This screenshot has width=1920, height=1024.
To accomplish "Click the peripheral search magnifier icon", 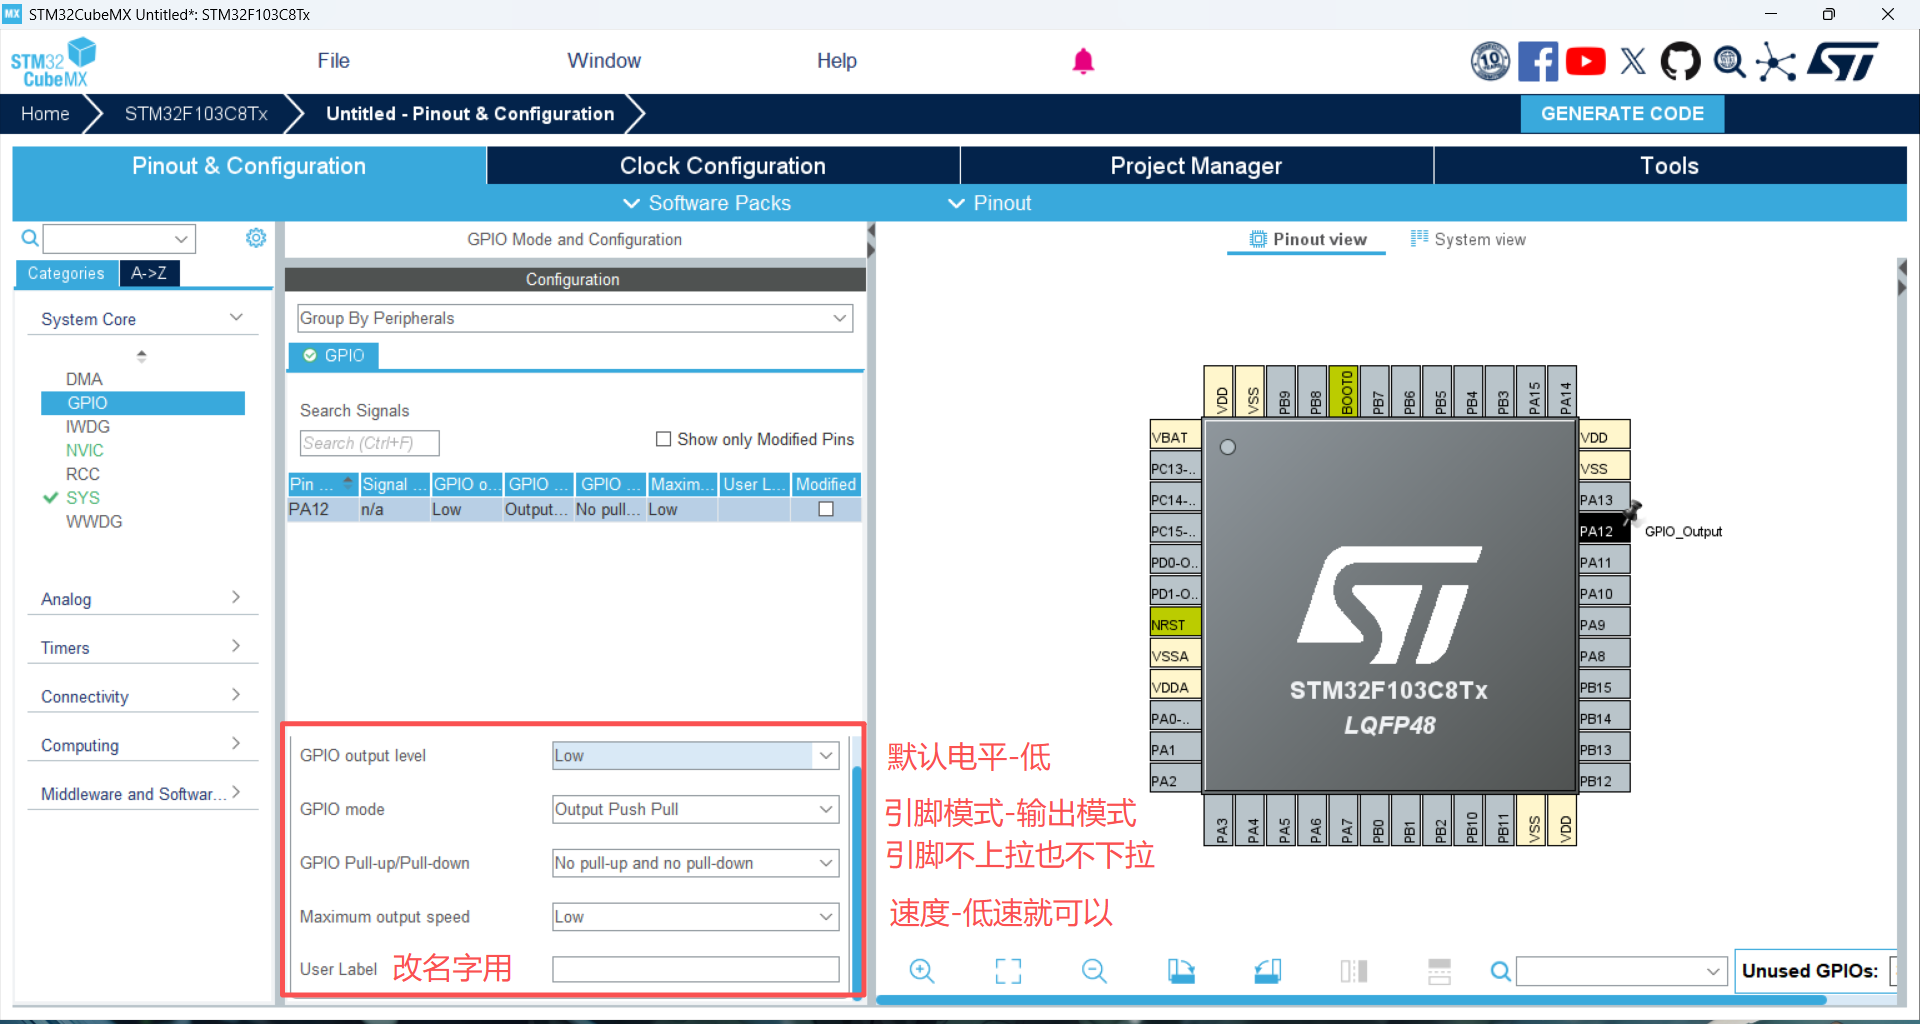I will point(30,238).
